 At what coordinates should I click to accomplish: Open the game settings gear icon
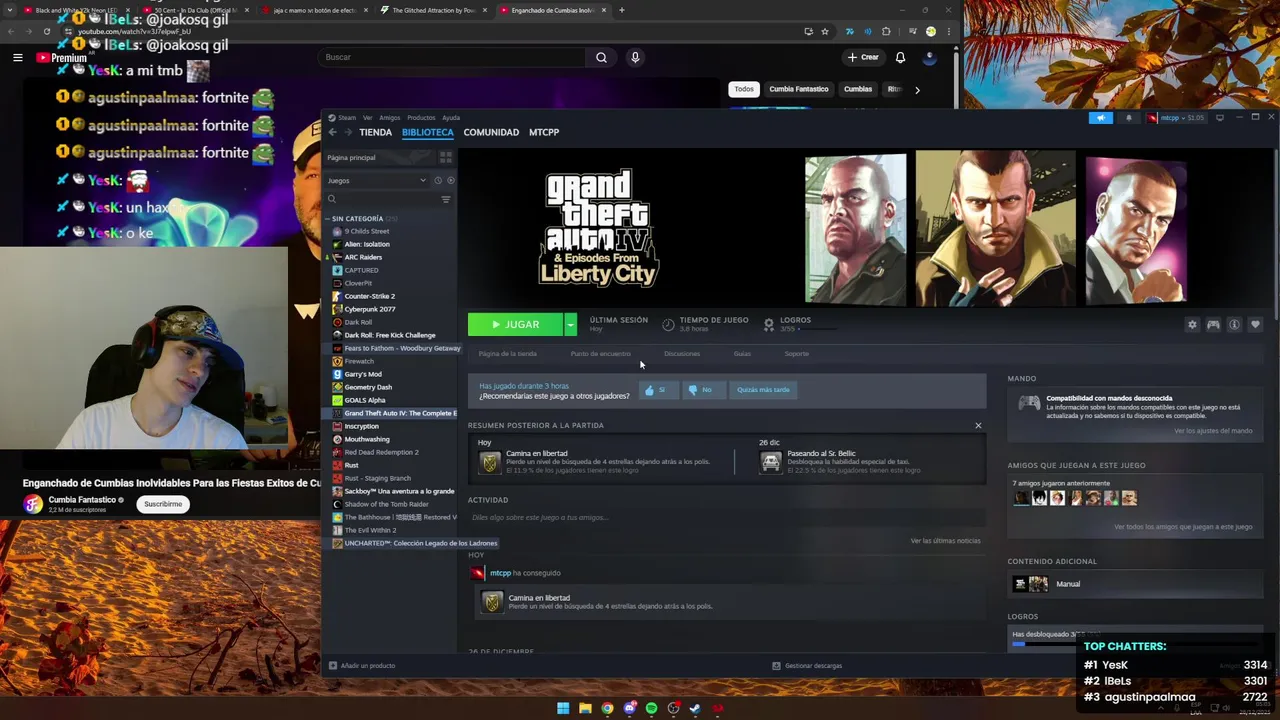pos(1192,325)
